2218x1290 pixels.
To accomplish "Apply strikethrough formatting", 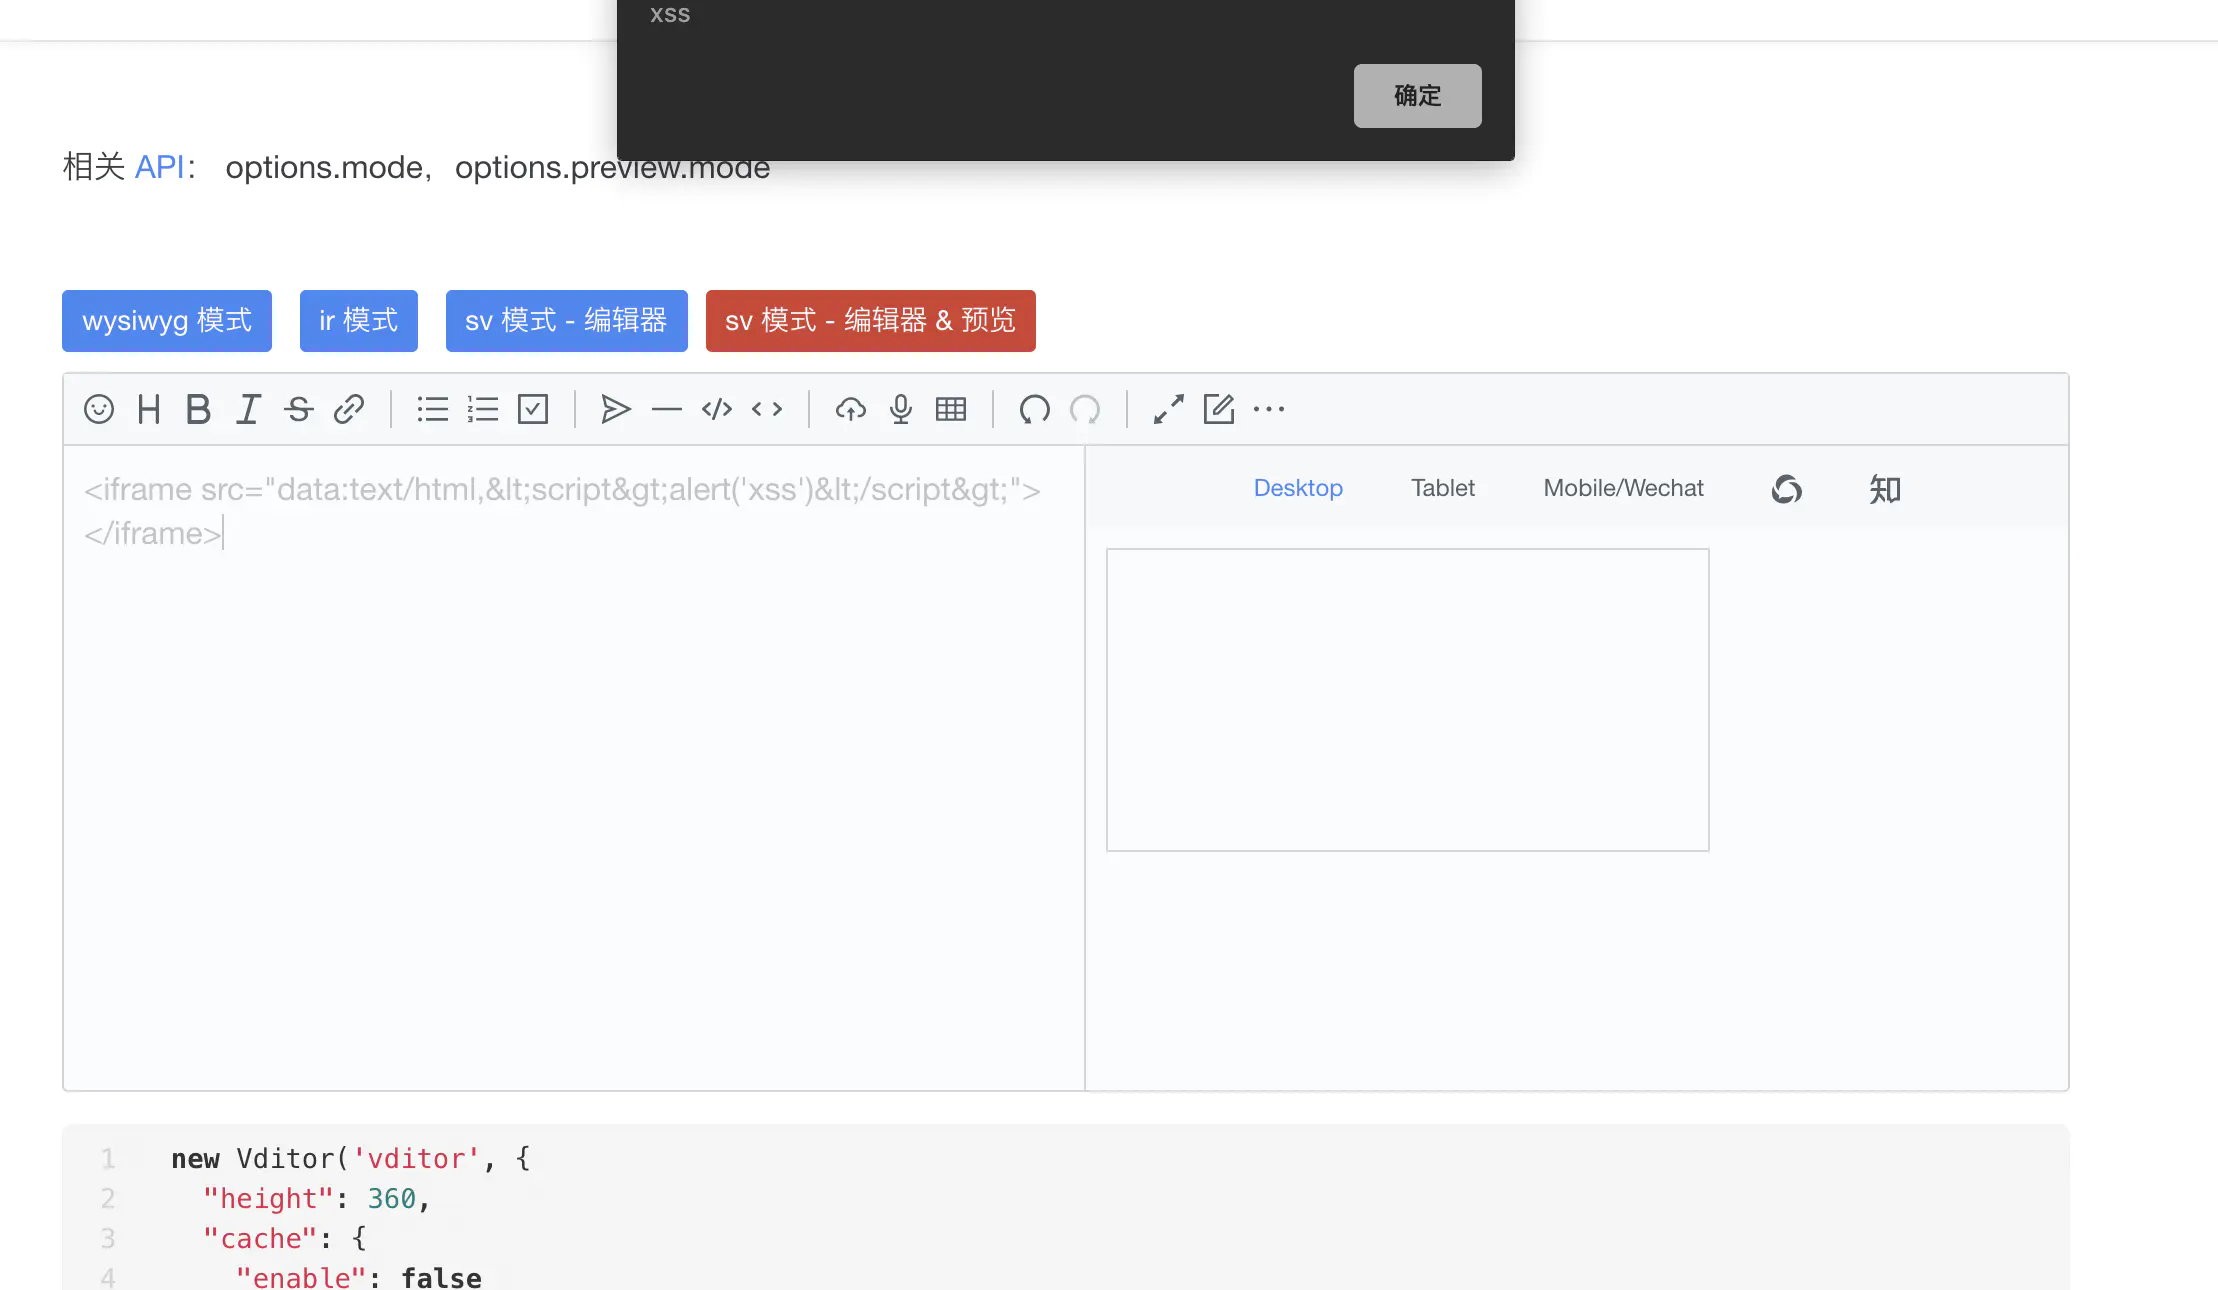I will 298,409.
